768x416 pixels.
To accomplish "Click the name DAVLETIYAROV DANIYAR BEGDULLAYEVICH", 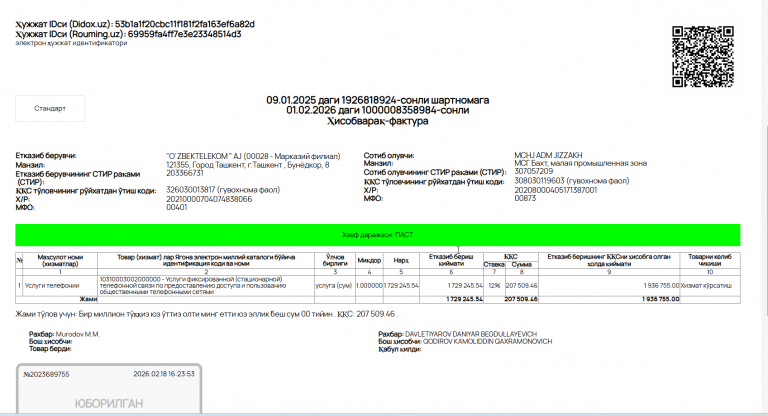I will 471,334.
